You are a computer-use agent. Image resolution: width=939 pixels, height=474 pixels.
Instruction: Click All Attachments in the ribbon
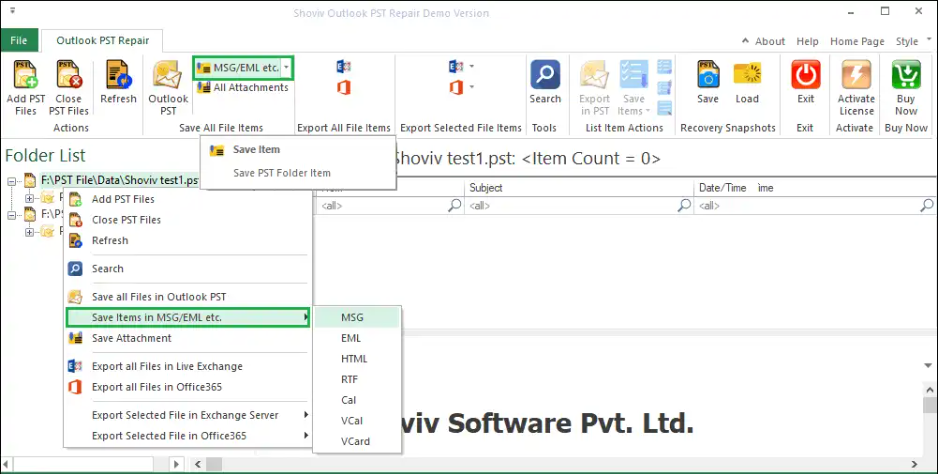tap(243, 87)
